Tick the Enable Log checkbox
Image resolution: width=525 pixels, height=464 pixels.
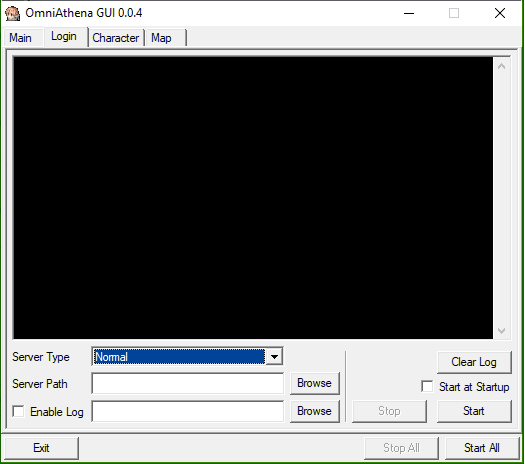coord(18,411)
